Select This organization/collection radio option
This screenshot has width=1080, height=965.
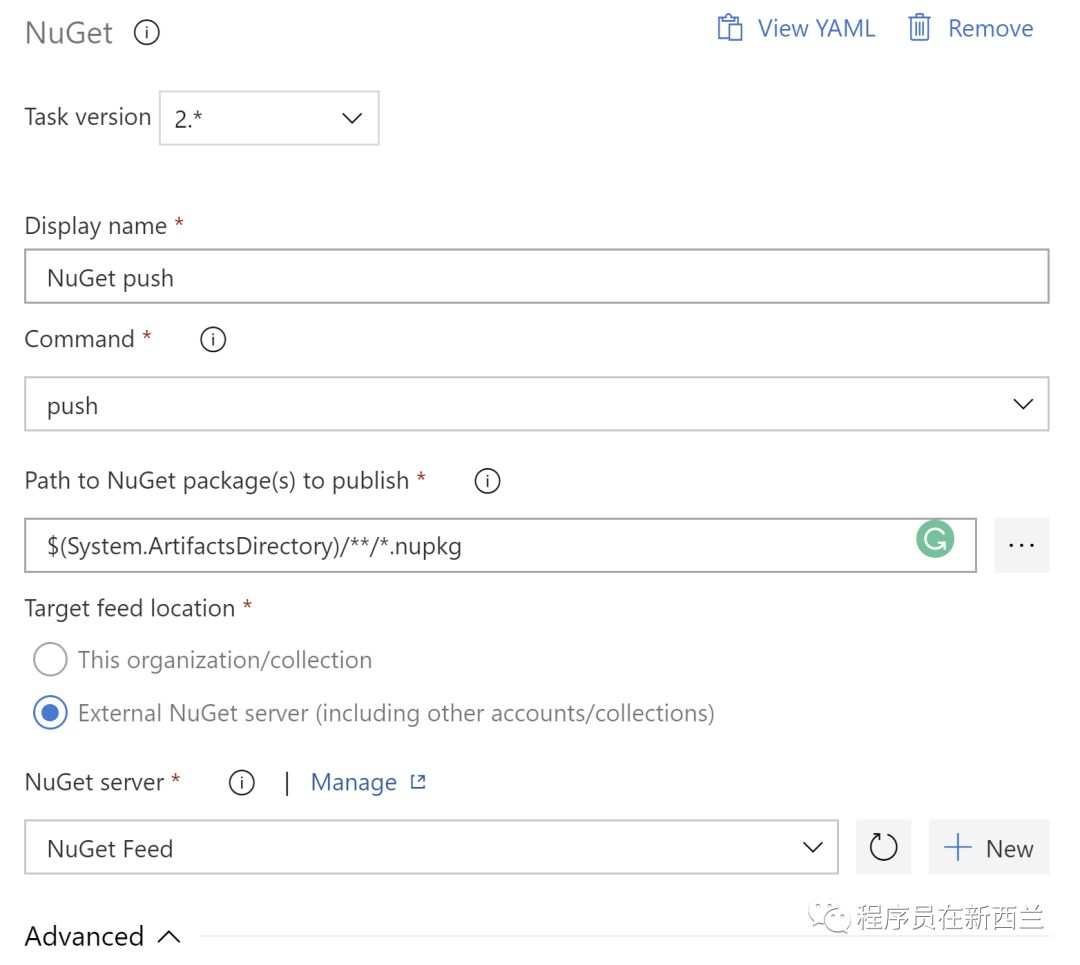pos(50,660)
